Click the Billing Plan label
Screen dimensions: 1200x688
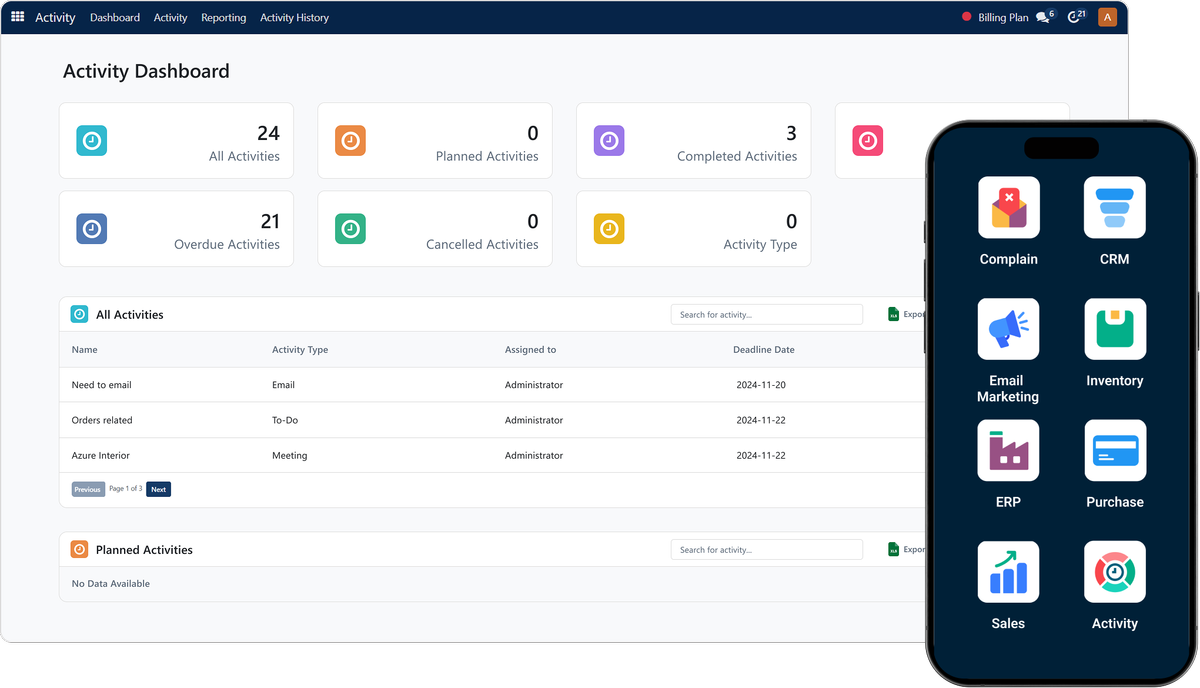pyautogui.click(x=1003, y=18)
